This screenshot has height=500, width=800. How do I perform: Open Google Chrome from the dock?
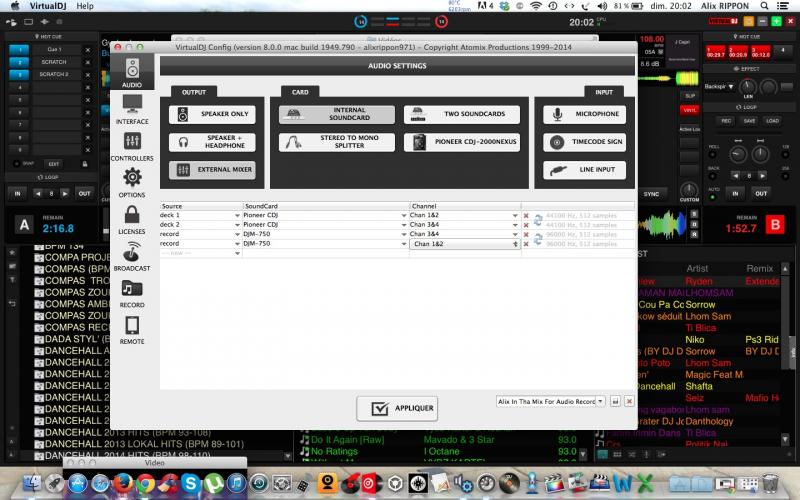(x=145, y=483)
